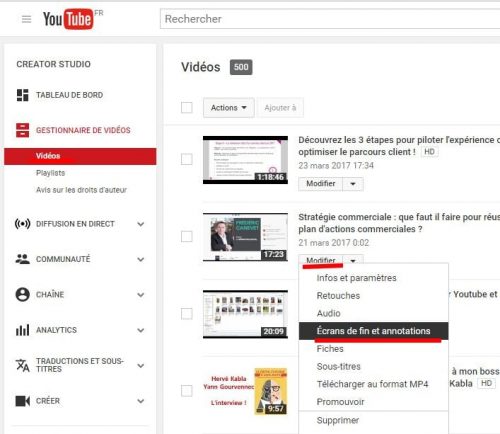Tick the select-all videos checkbox
Screen dimensions: 500x434
click(187, 108)
